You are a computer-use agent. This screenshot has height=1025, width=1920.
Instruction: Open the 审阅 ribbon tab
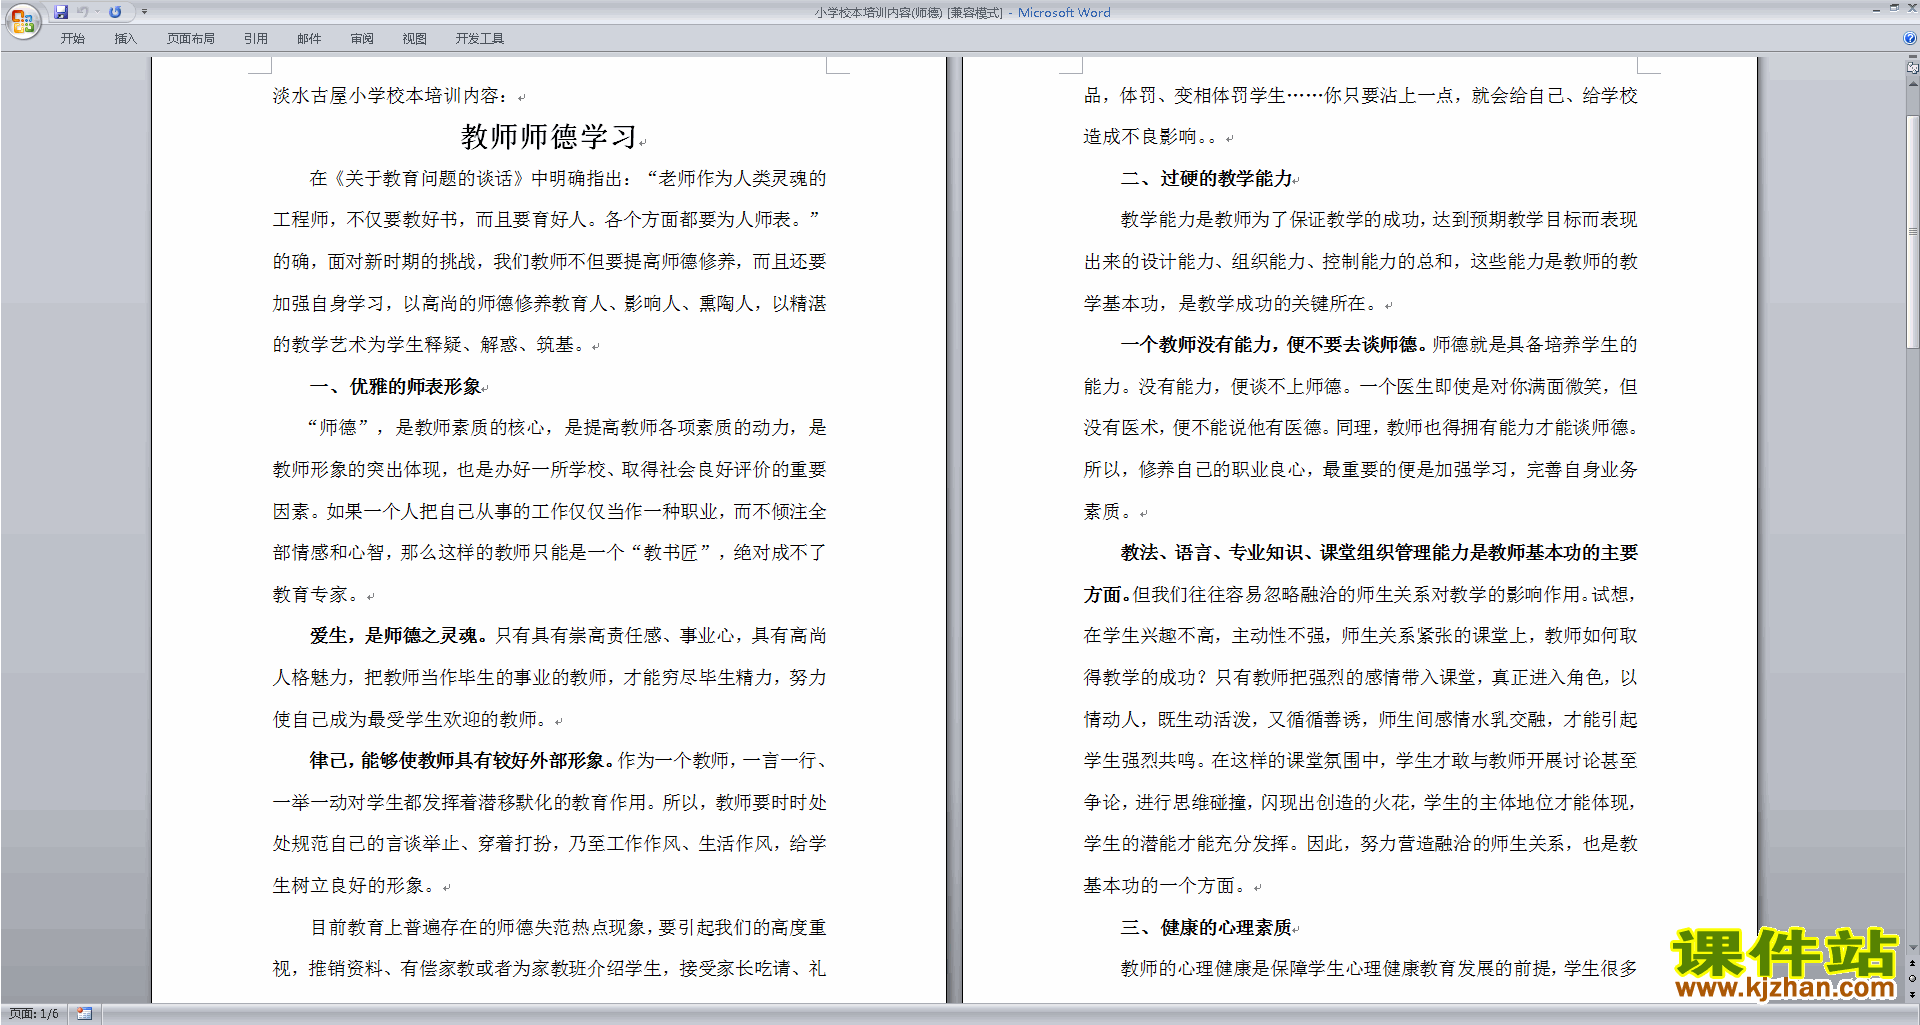(x=362, y=38)
